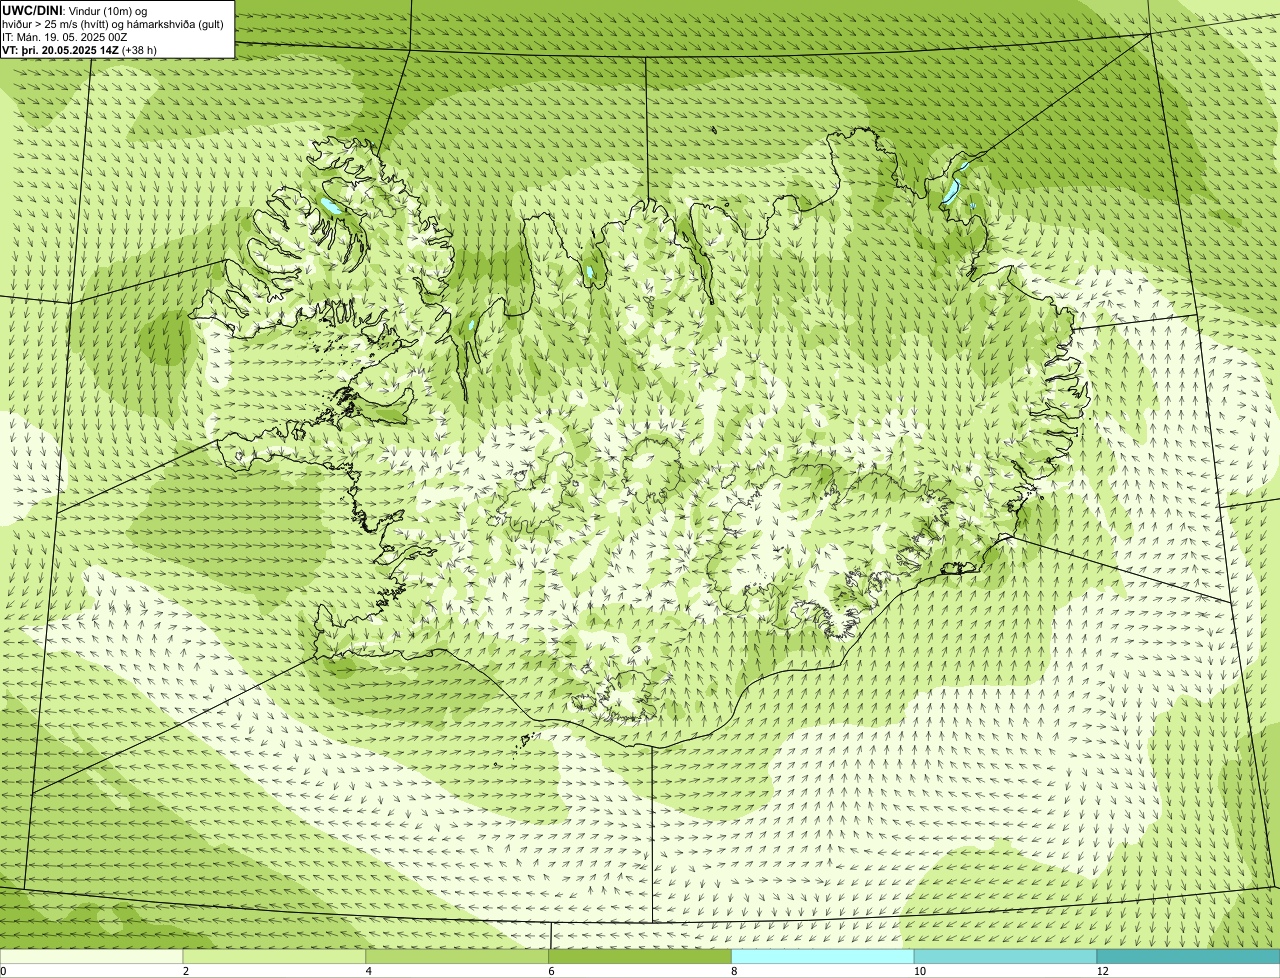Click the '8' label on the color scale
The image size is (1280, 978).
point(735,971)
